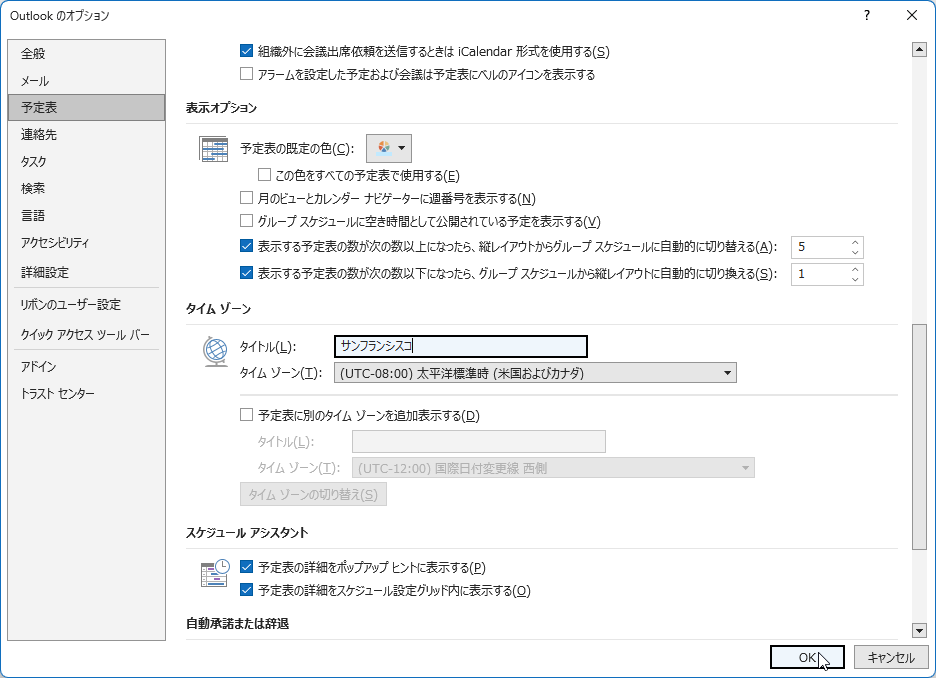Select the 全般 category
936x678 pixels.
[87, 54]
